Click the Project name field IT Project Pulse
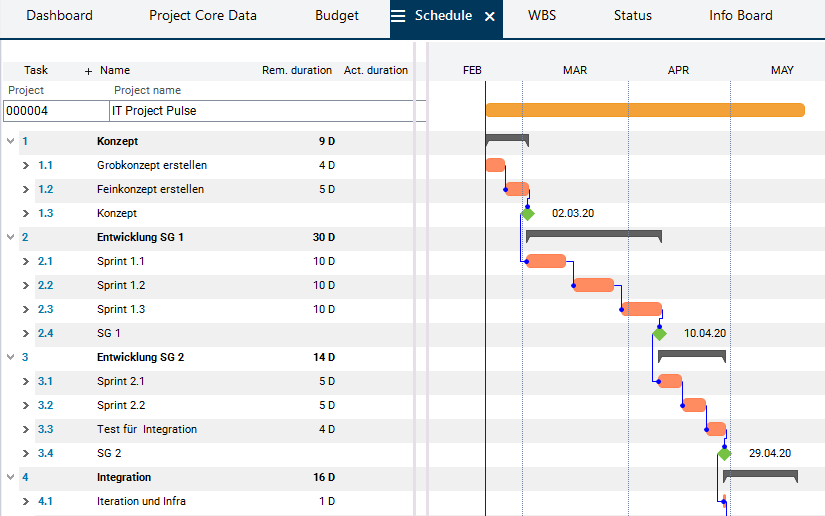825x516 pixels. tap(260, 111)
